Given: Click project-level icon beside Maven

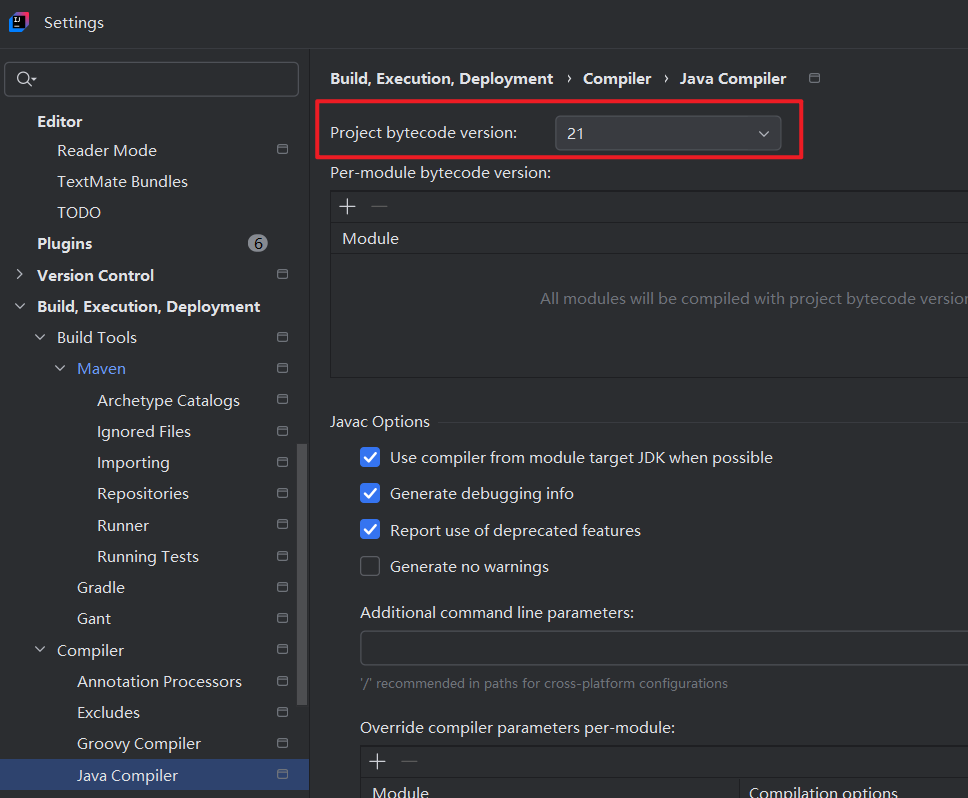Looking at the screenshot, I should point(282,368).
